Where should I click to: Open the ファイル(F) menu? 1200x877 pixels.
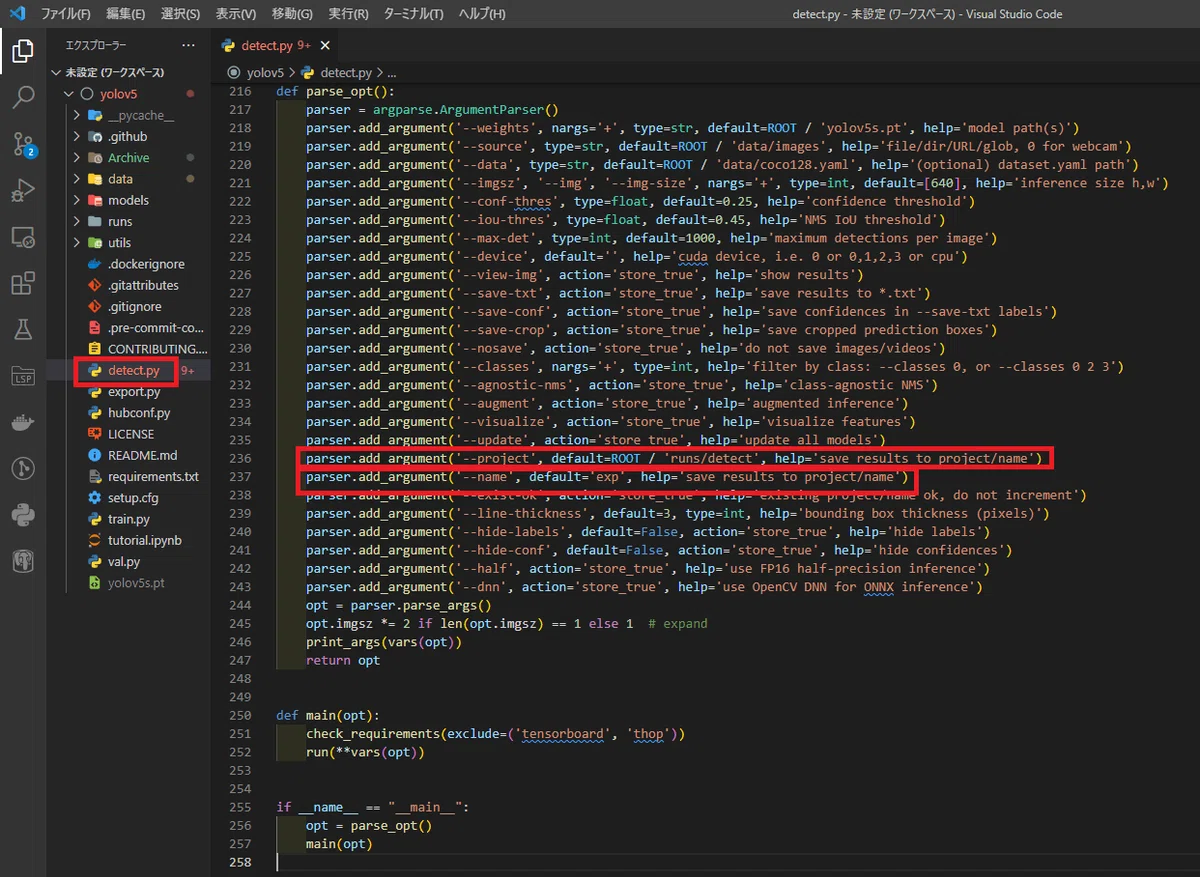(x=65, y=14)
